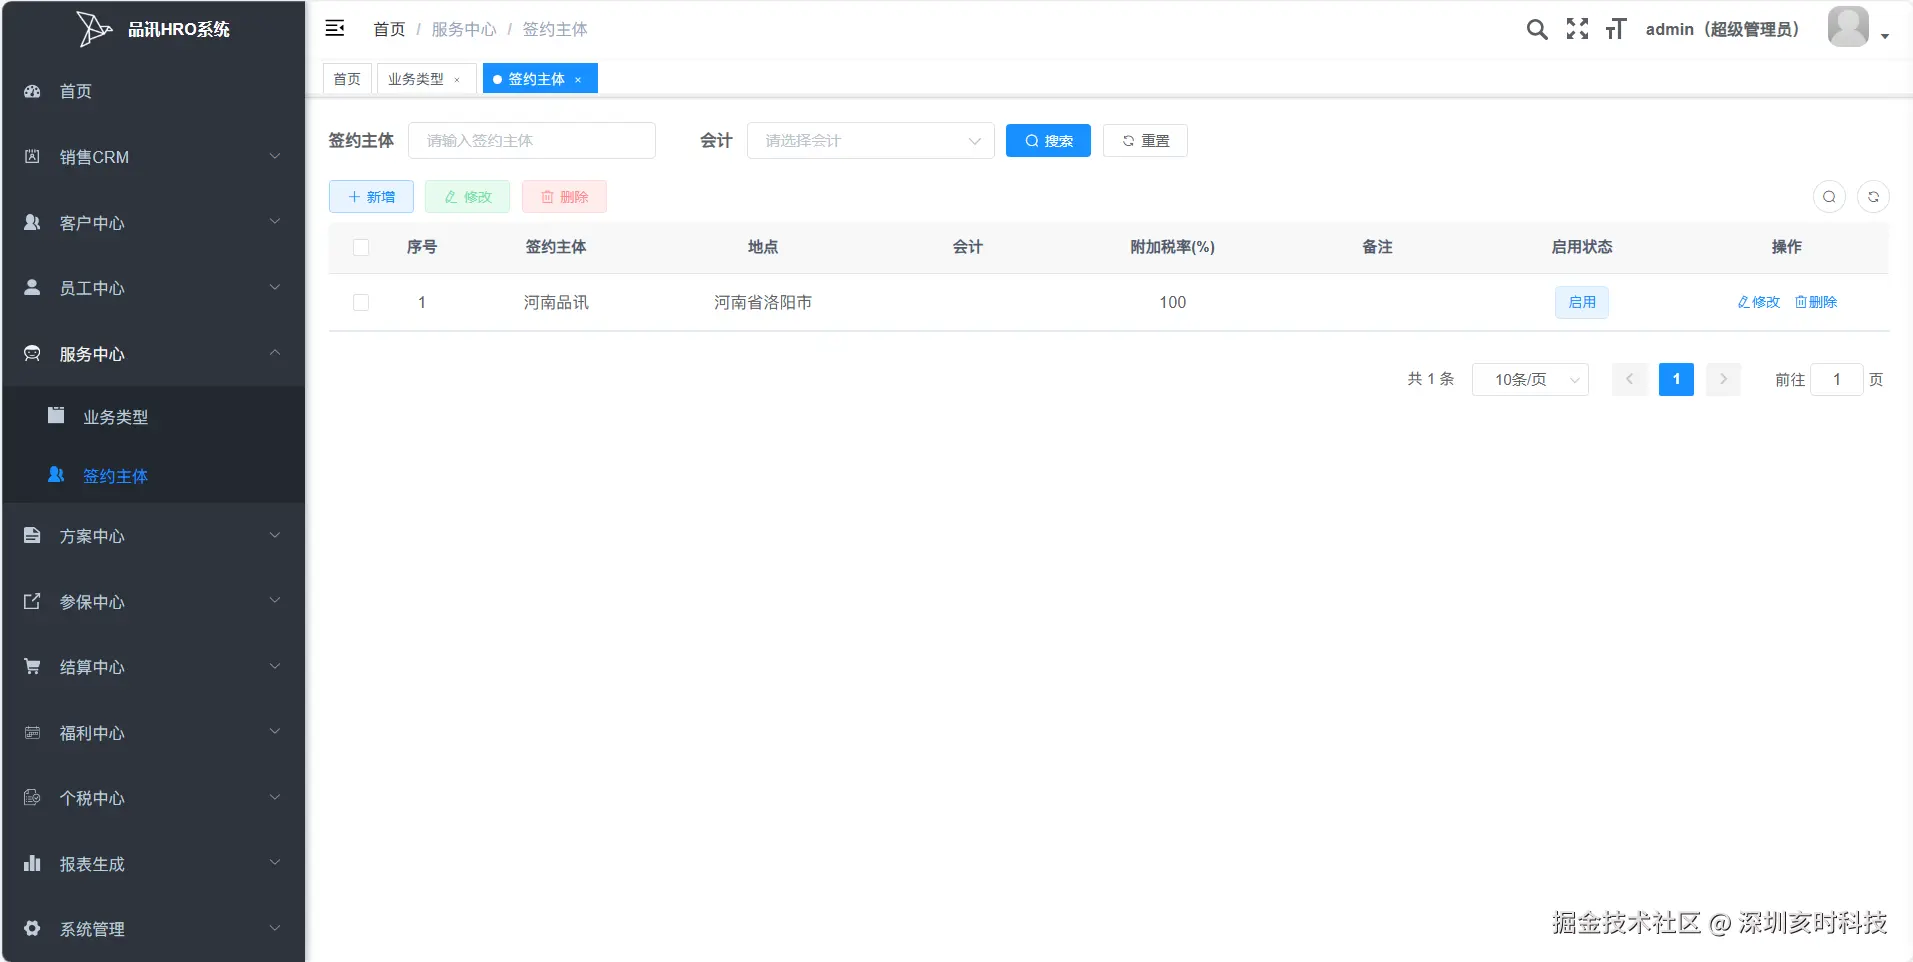Image resolution: width=1913 pixels, height=962 pixels.
Task: Close the 签约主体 tab
Action: tap(578, 80)
